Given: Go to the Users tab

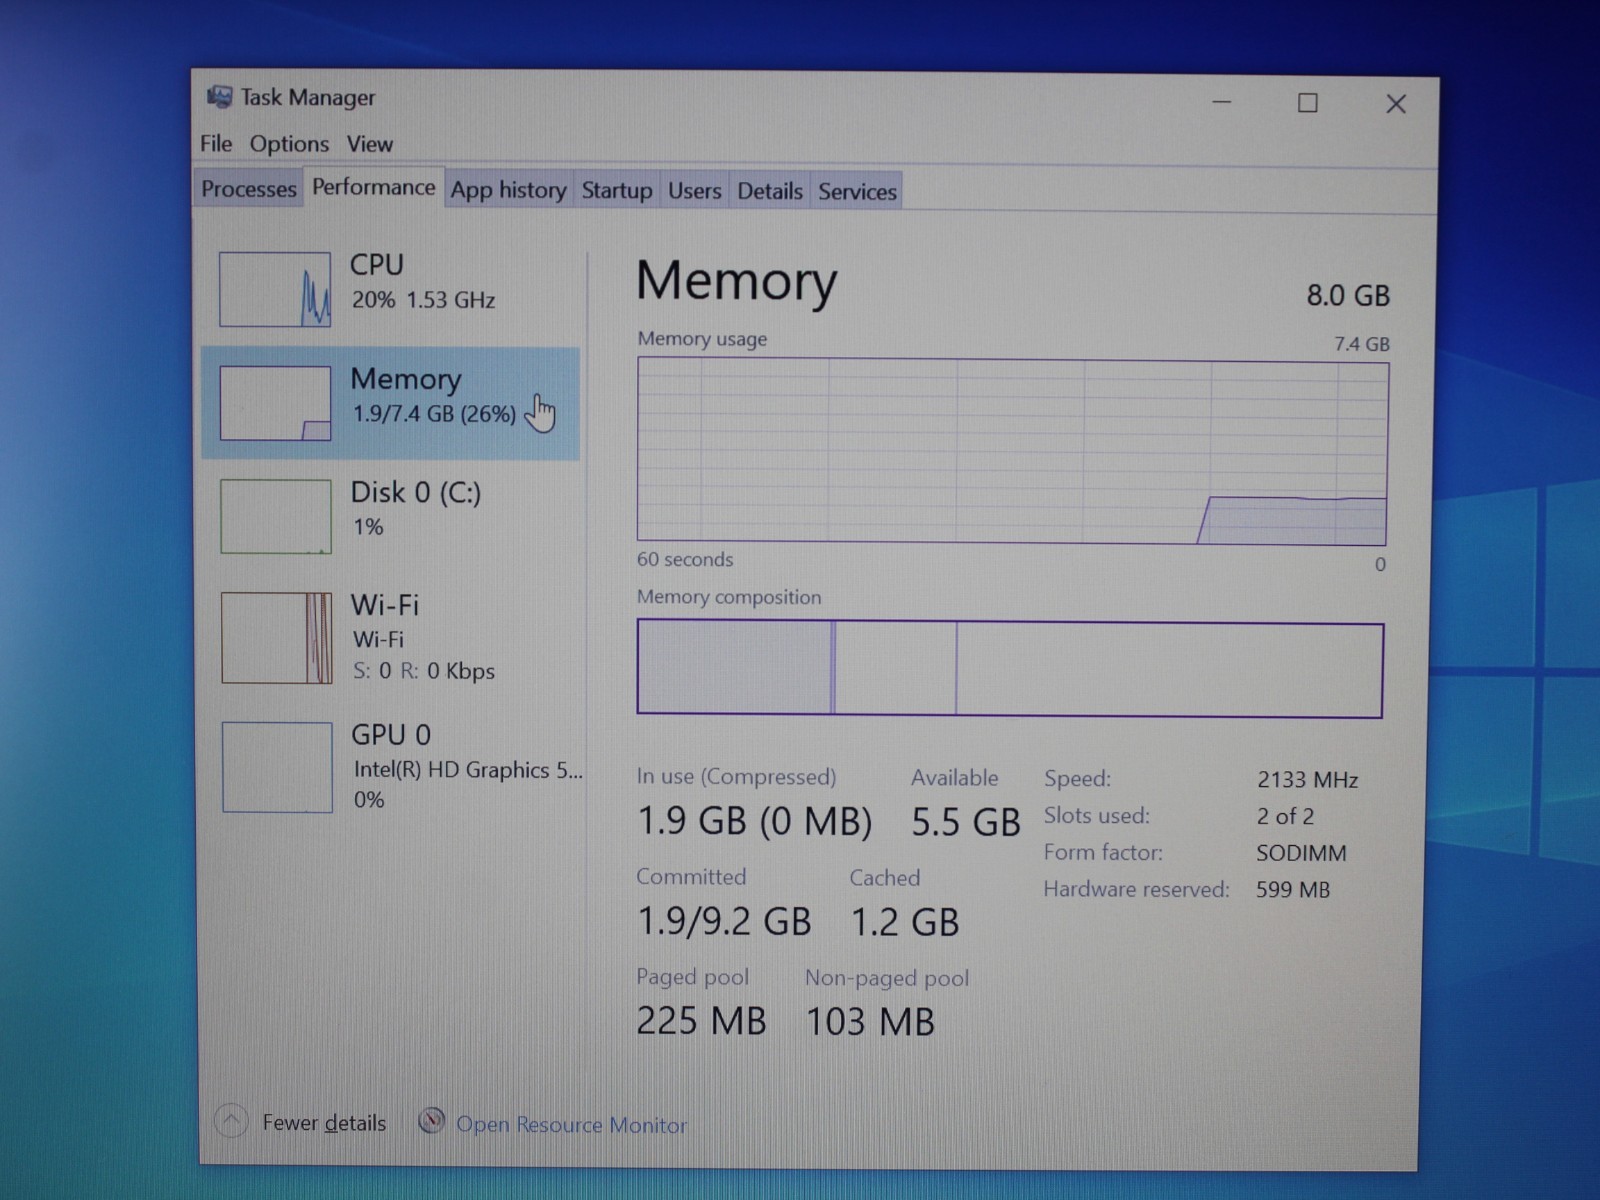Looking at the screenshot, I should click(x=694, y=191).
